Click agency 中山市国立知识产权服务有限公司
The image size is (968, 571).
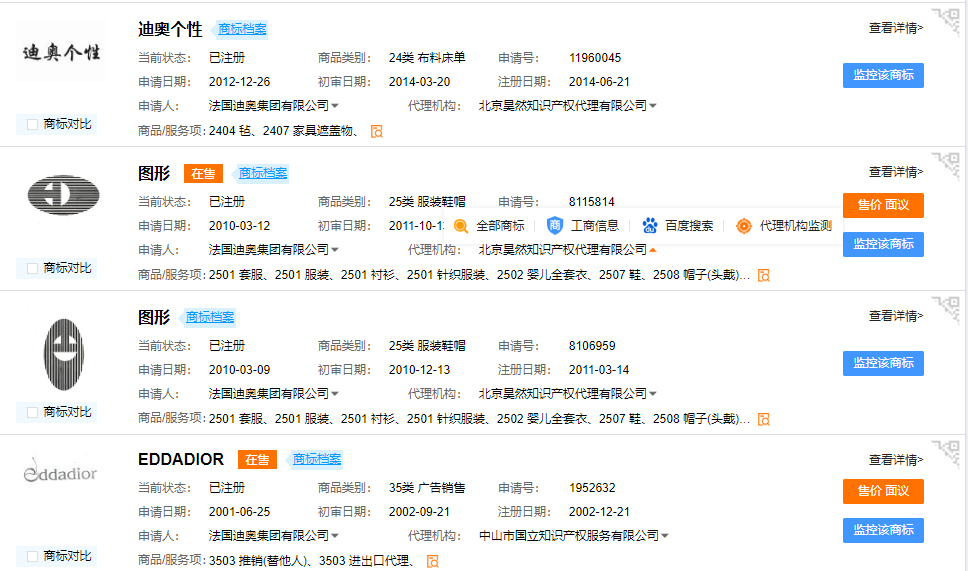click(569, 536)
